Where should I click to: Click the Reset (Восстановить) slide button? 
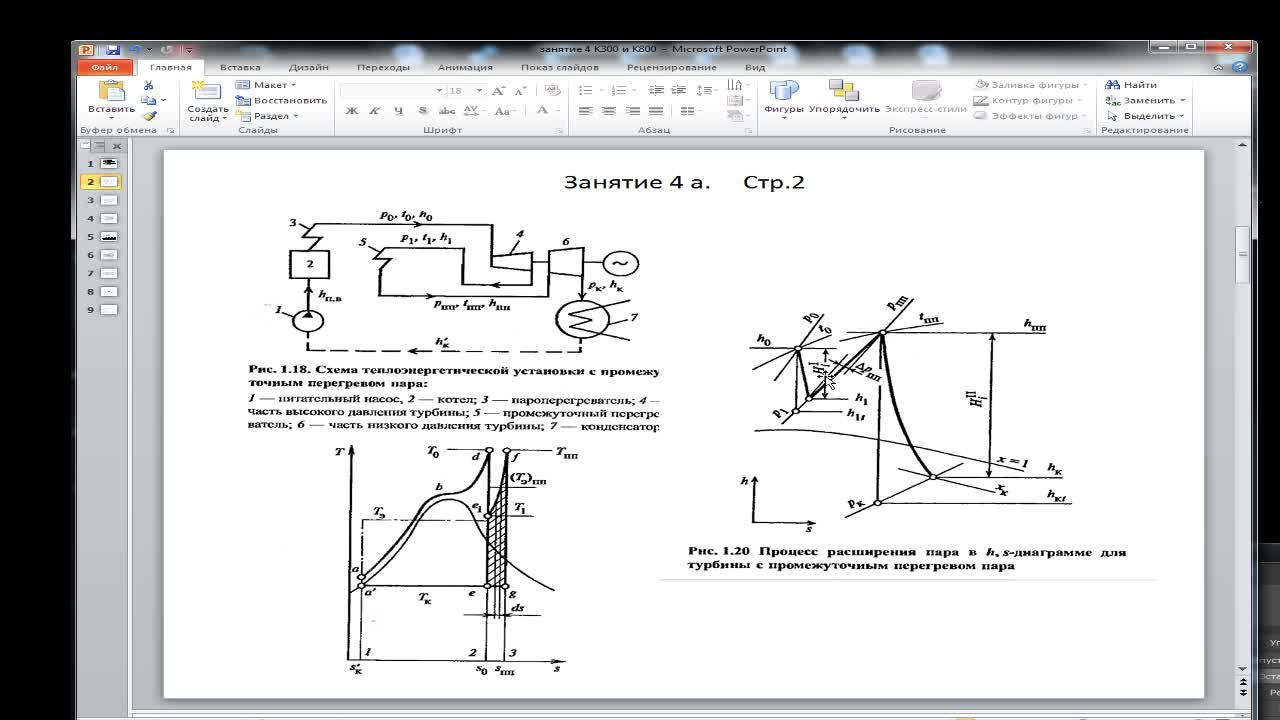282,100
